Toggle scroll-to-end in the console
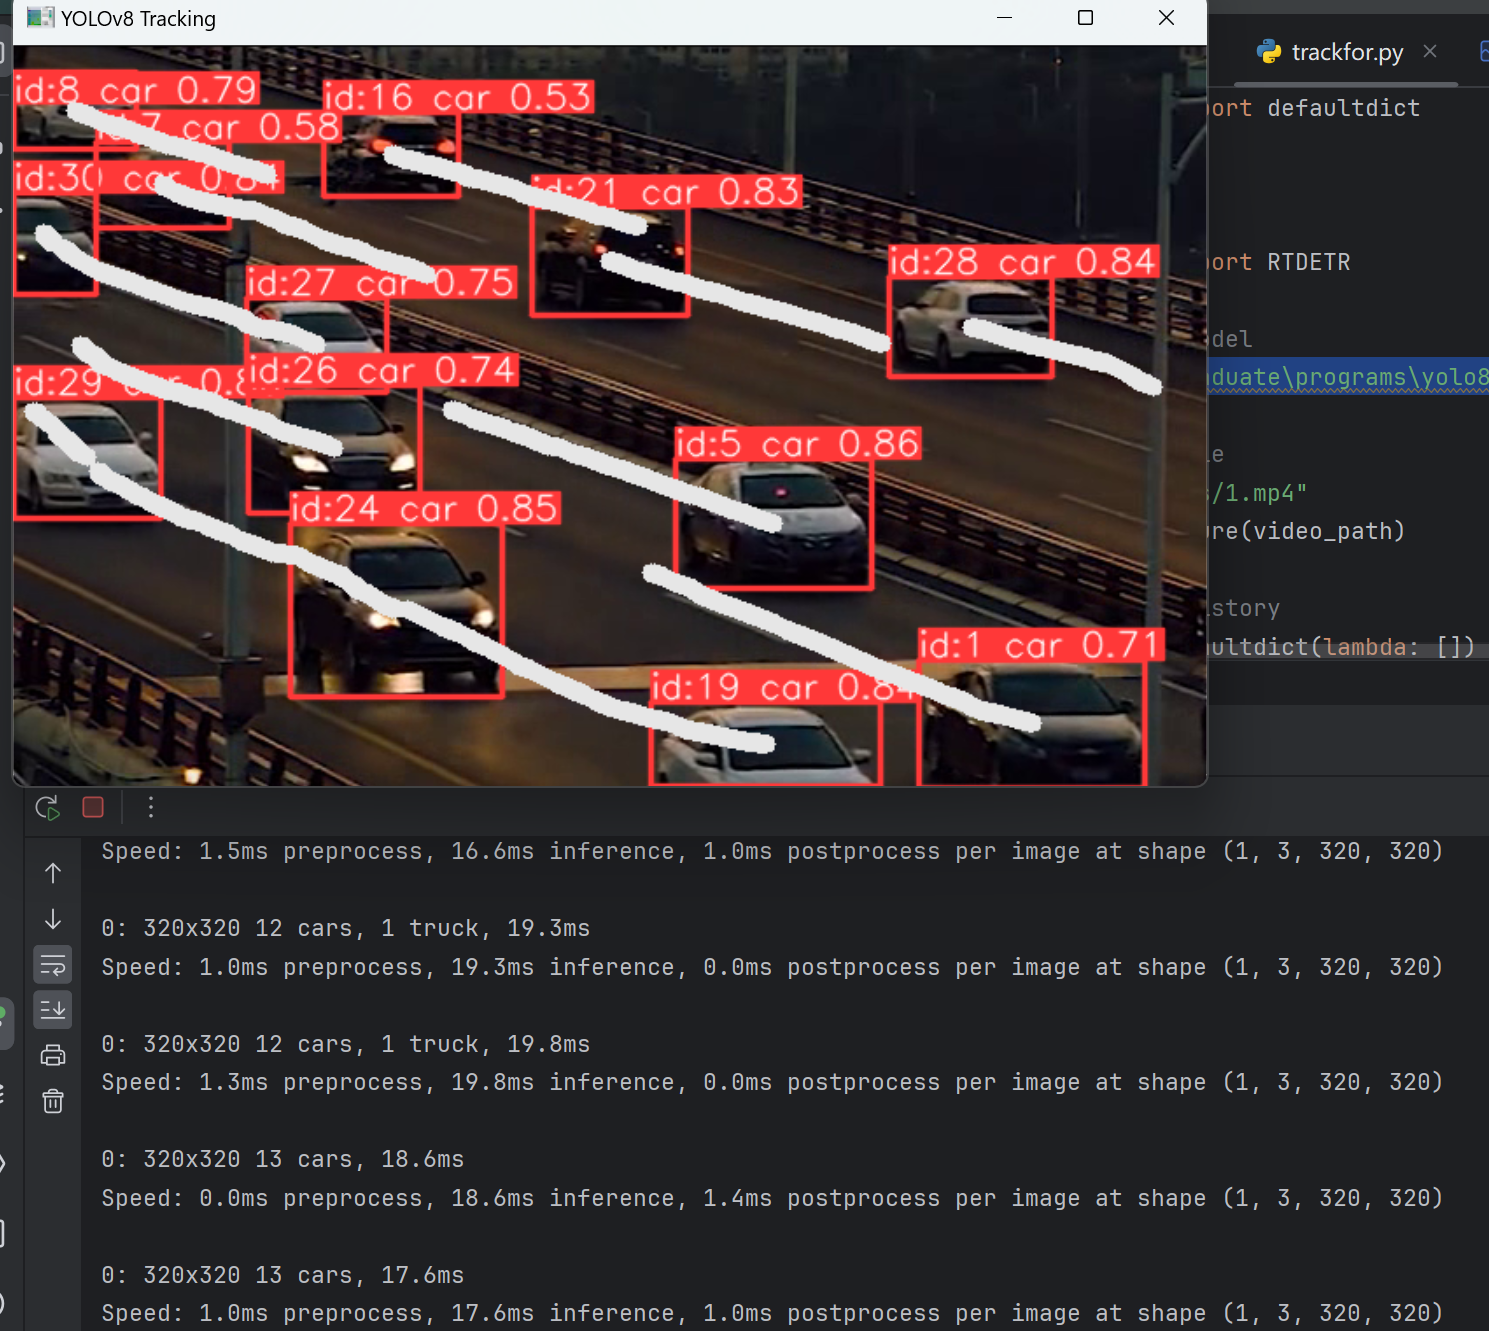Viewport: 1489px width, 1331px height. pos(53,1010)
